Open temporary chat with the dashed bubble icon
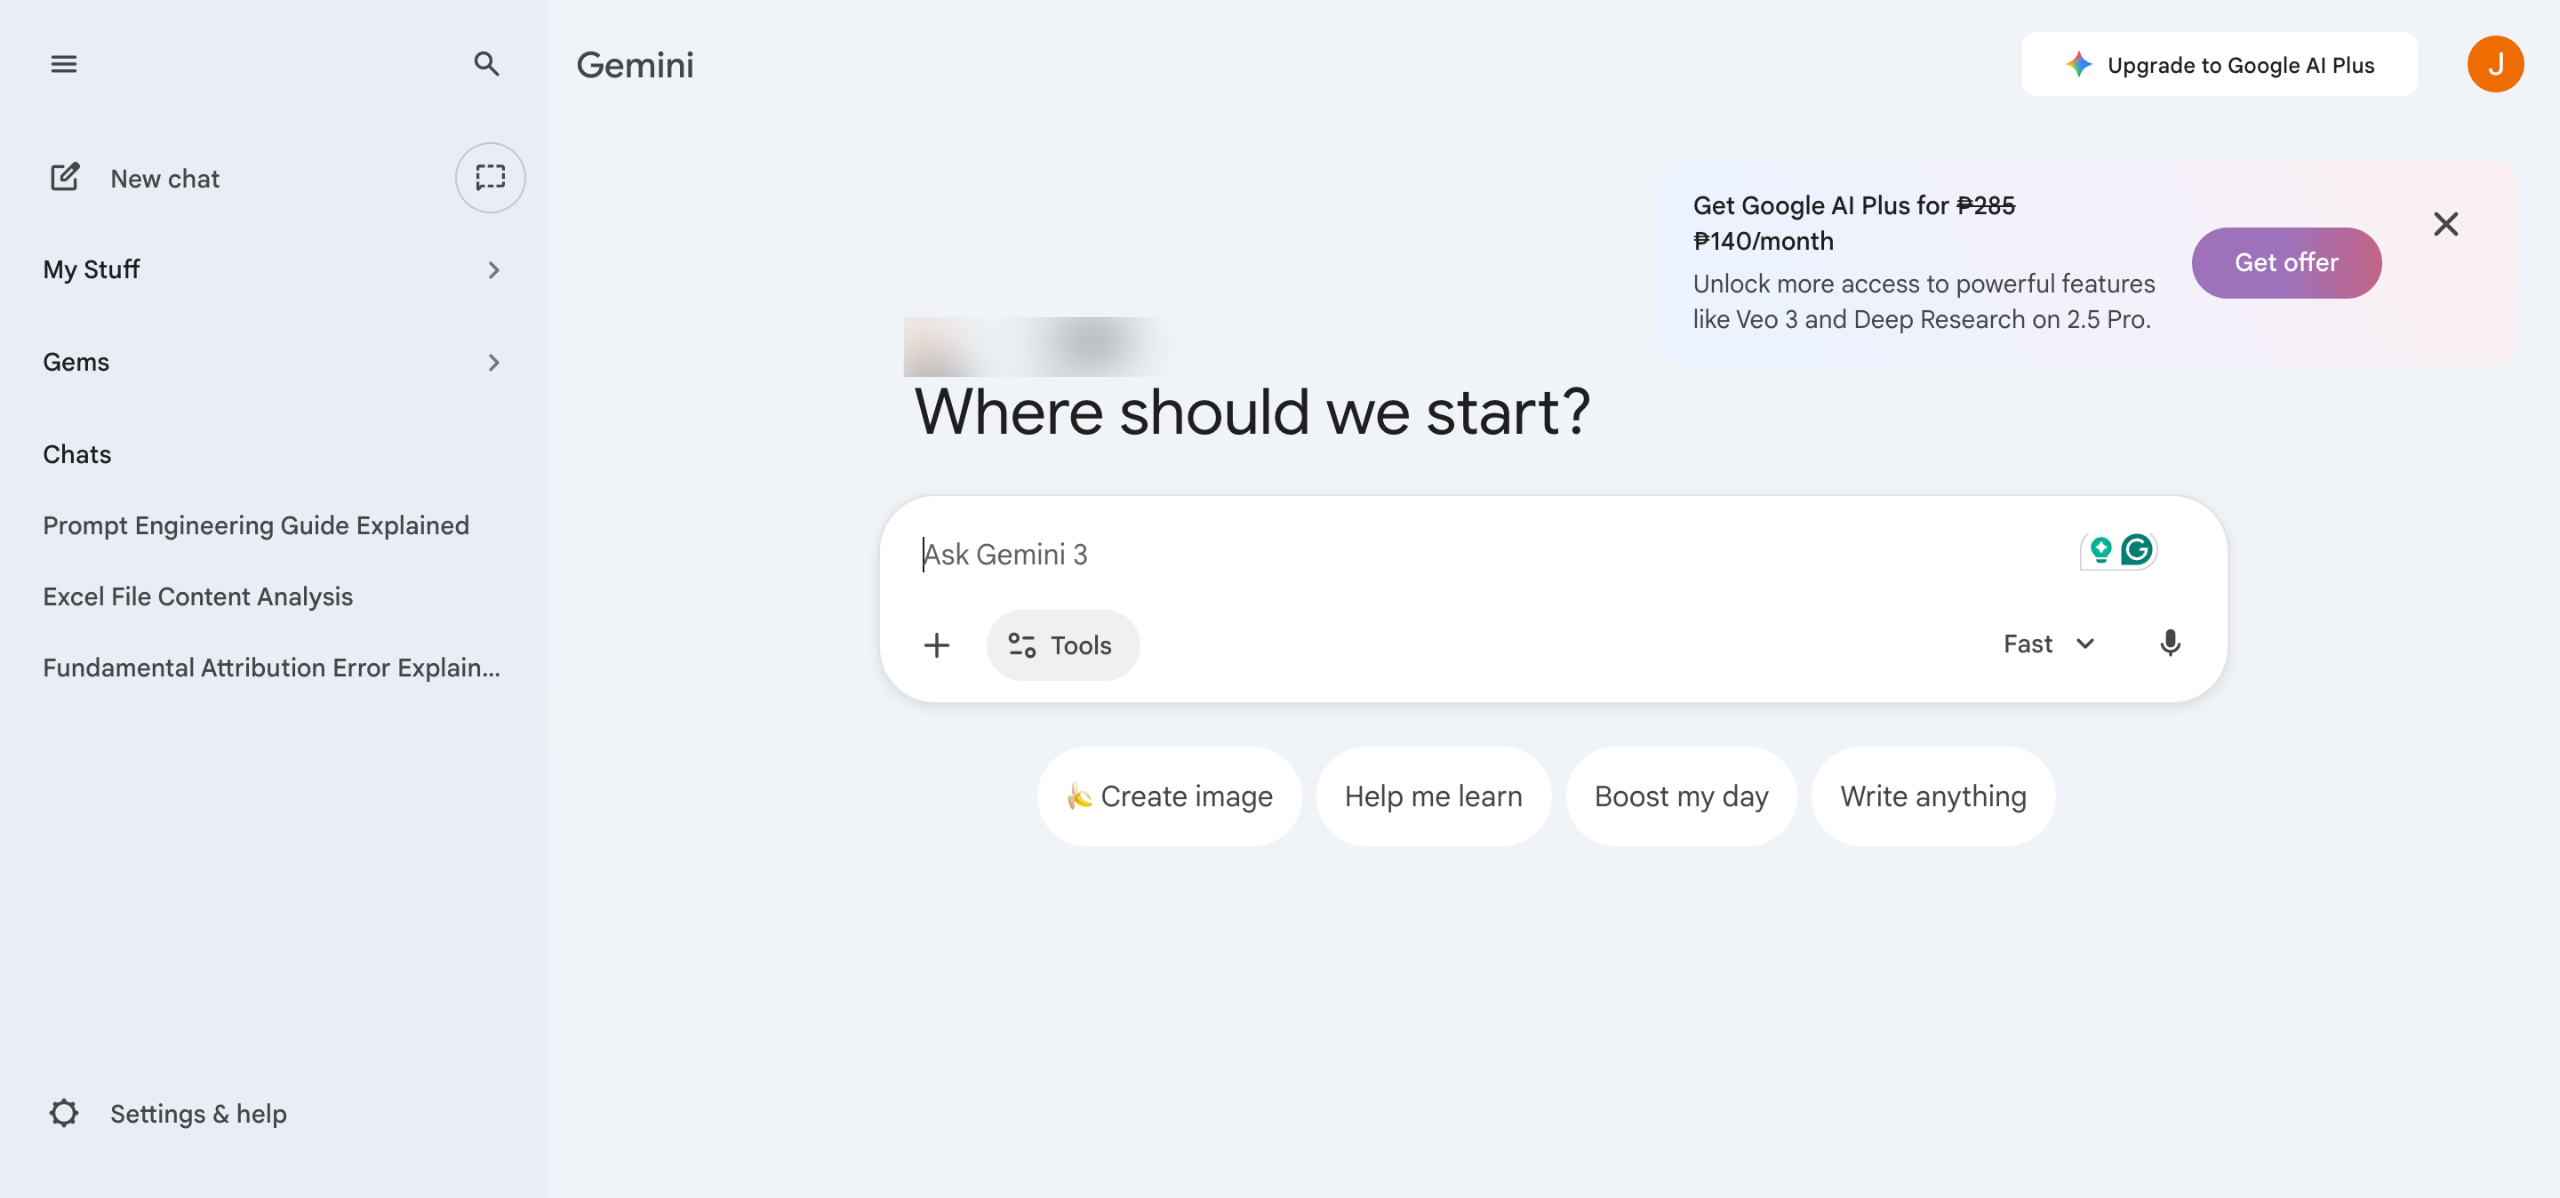Screen dimensions: 2560x1198 (490, 178)
